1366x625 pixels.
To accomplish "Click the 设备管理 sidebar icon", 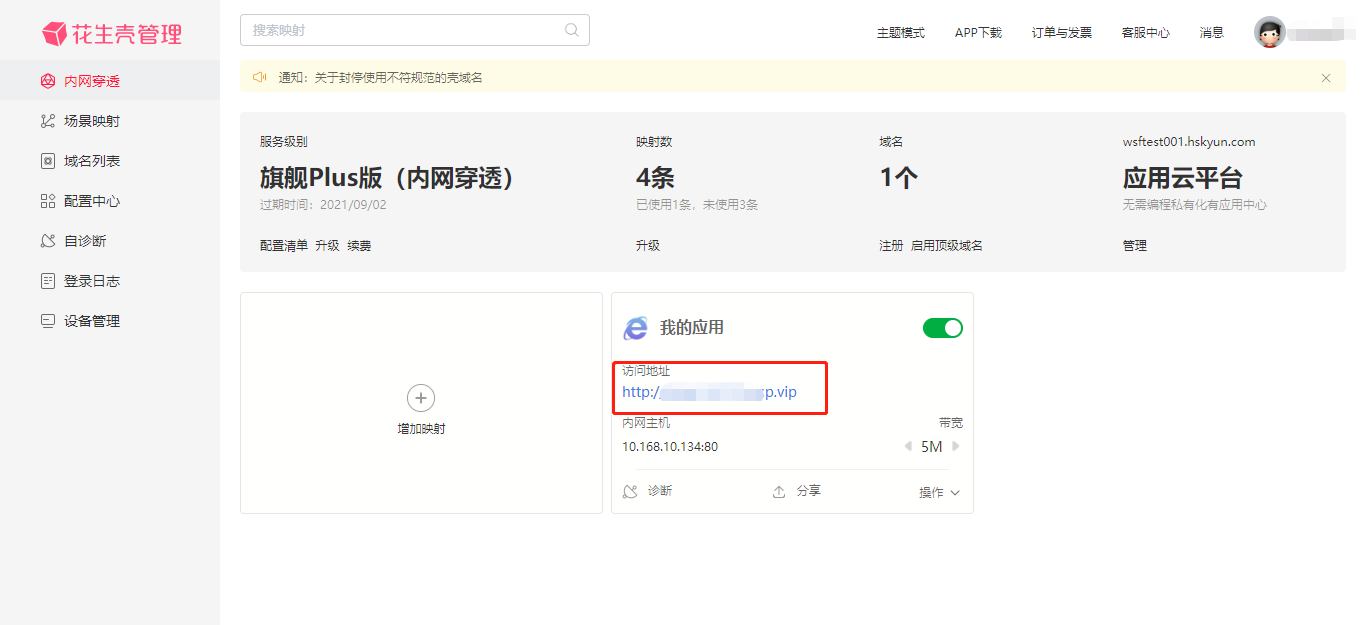I will (47, 321).
